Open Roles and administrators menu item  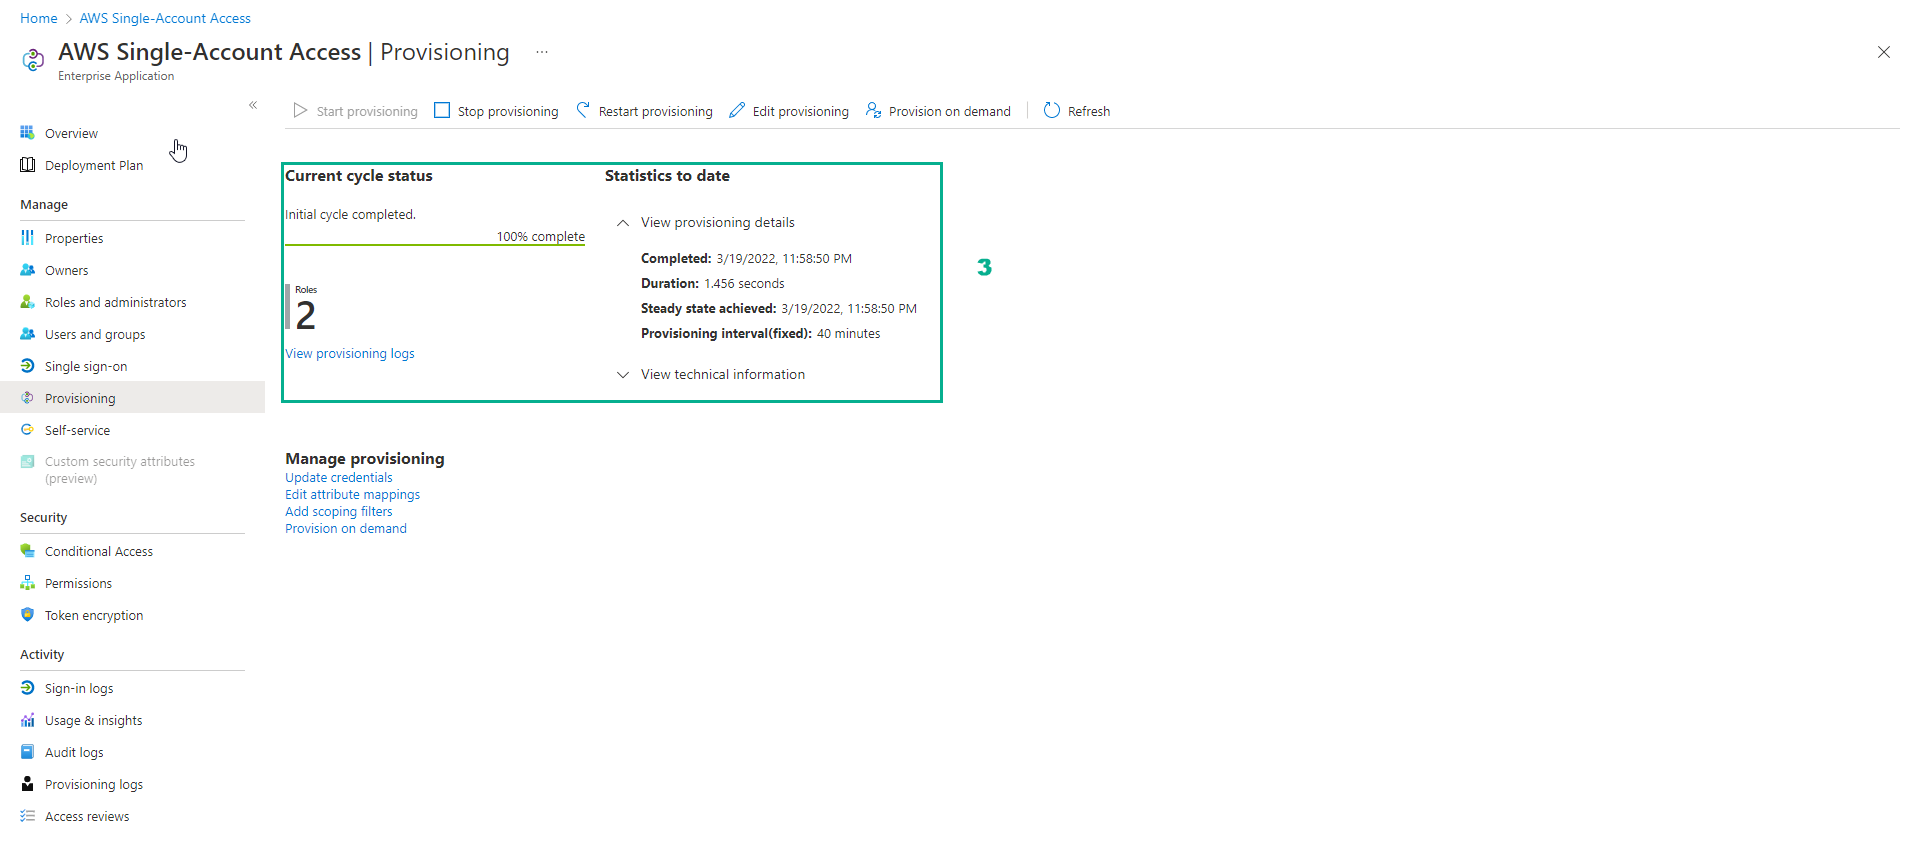point(115,302)
